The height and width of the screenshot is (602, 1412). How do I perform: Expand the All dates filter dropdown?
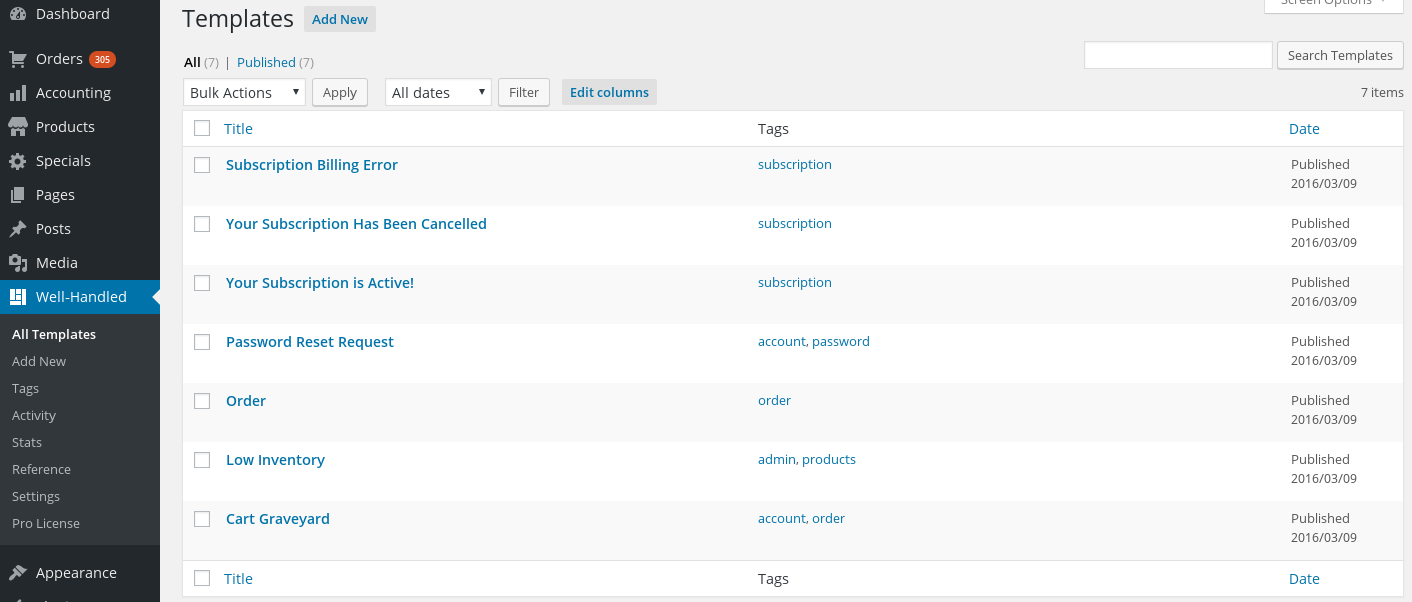click(438, 92)
